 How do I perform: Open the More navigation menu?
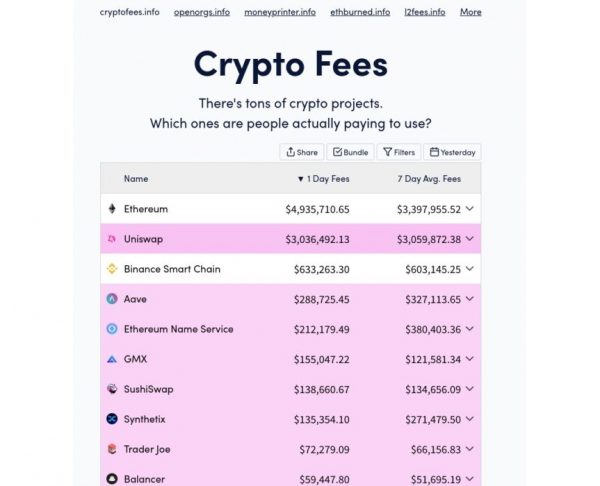[x=470, y=12]
